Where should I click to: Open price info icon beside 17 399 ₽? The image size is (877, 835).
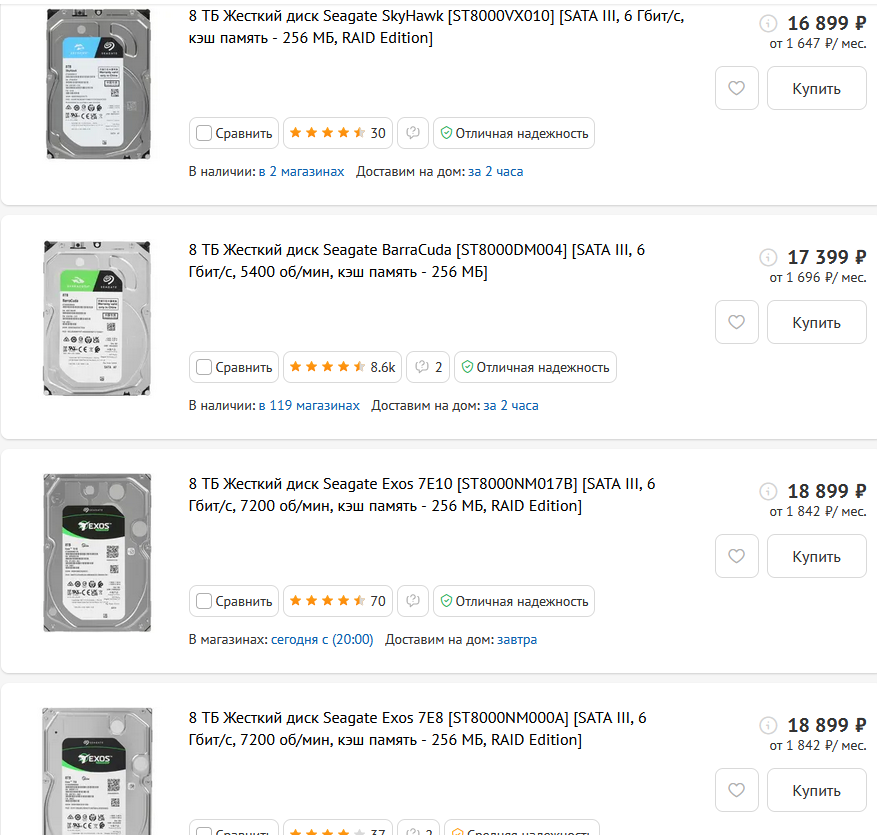(768, 258)
